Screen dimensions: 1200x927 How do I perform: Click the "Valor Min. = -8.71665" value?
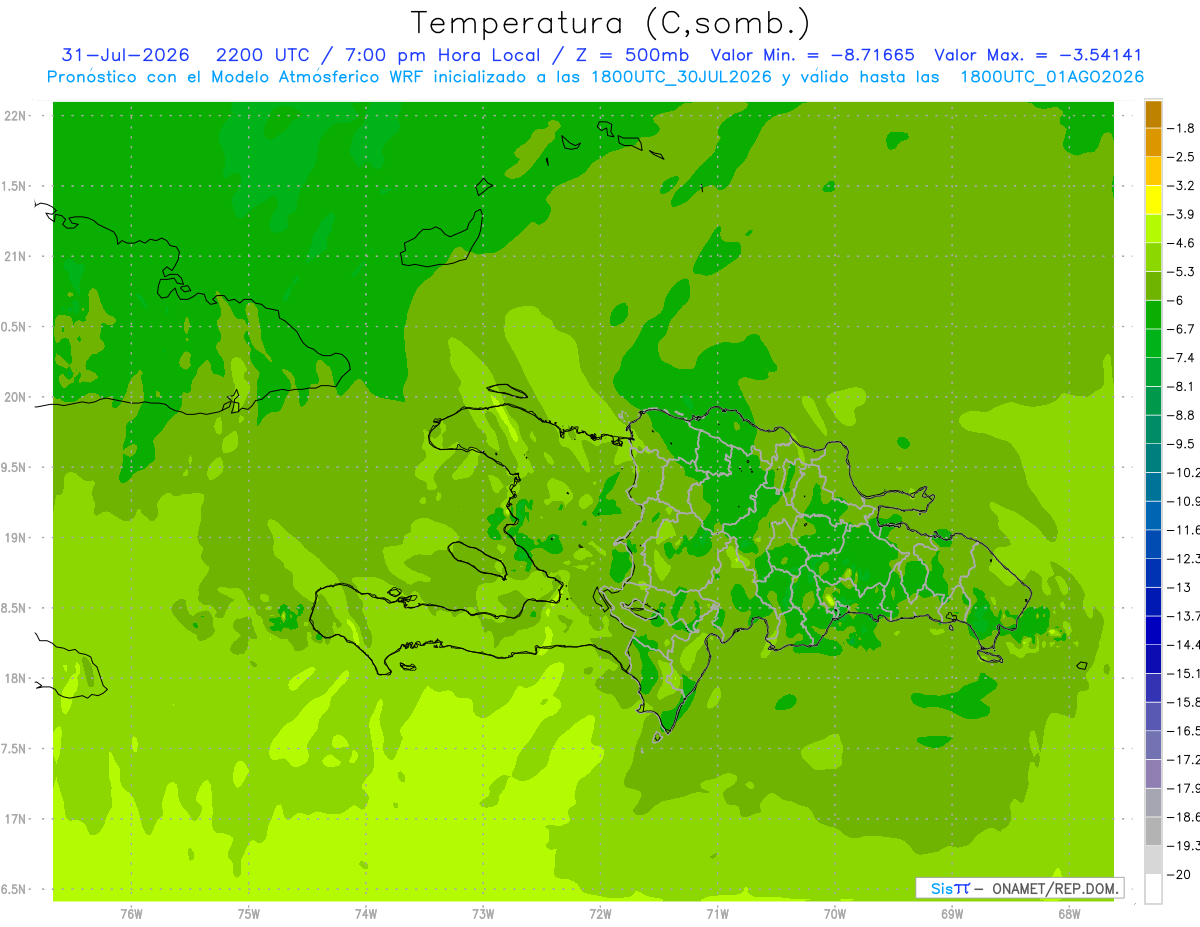point(812,55)
